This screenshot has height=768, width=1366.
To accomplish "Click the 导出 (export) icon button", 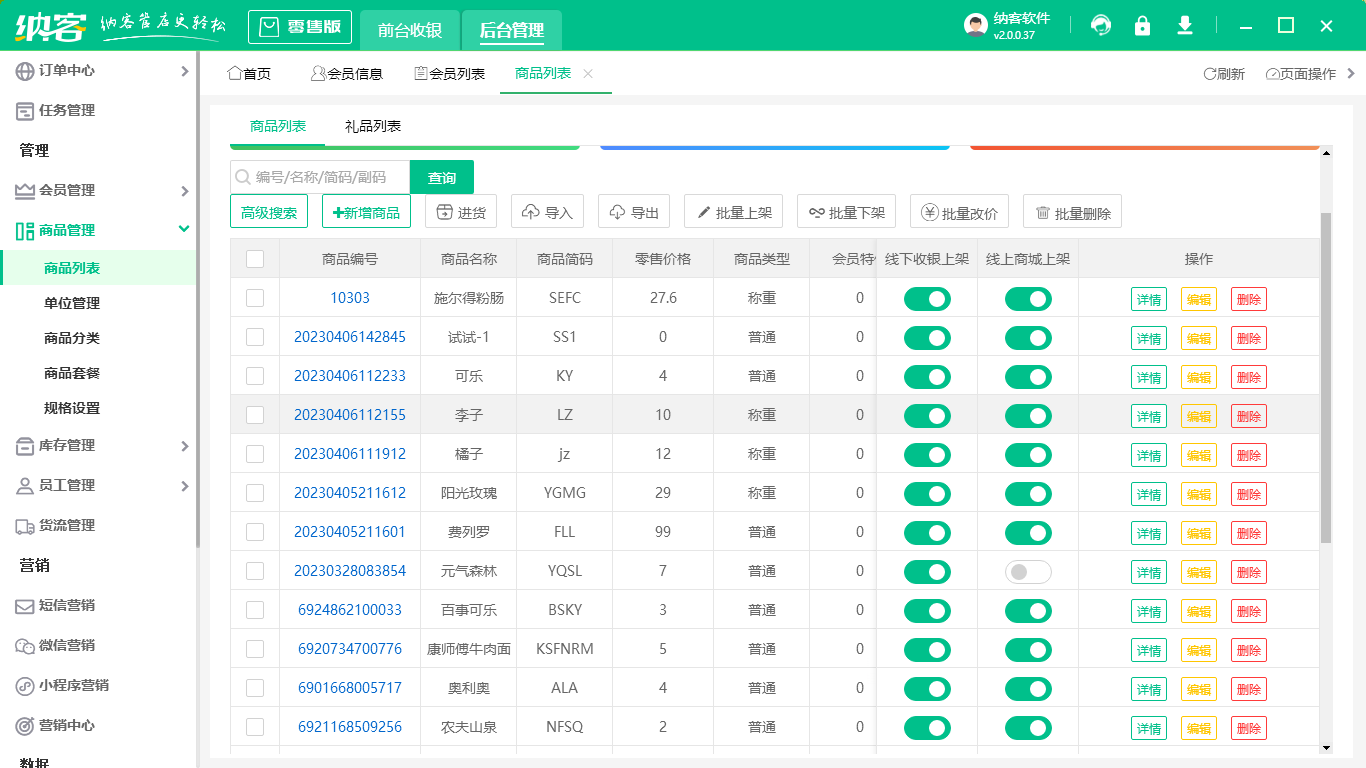I will coord(633,211).
